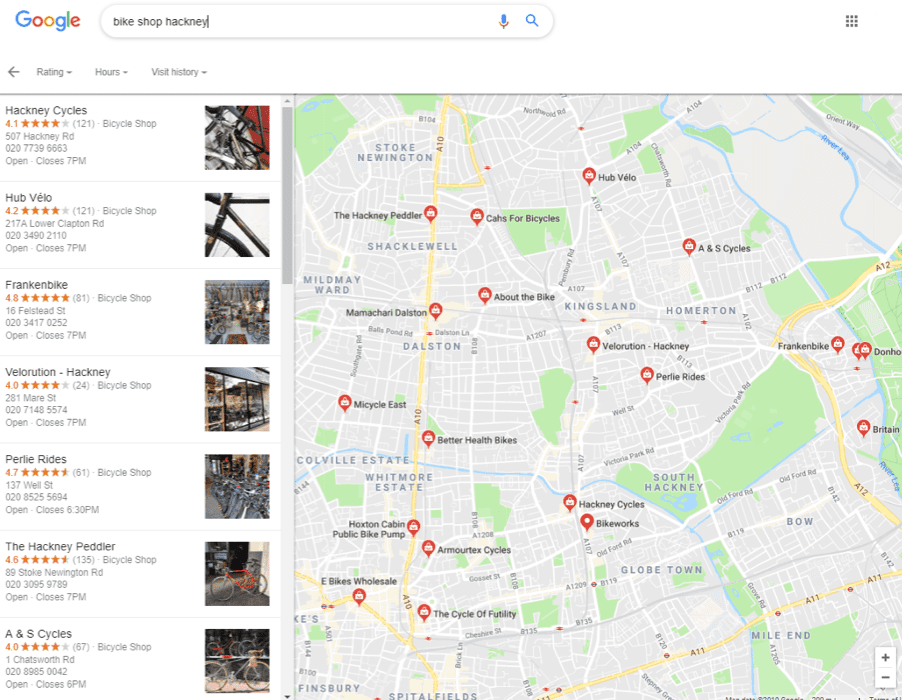The image size is (902, 700).
Task: Click the results list scrollbar thumb
Action: click(287, 195)
